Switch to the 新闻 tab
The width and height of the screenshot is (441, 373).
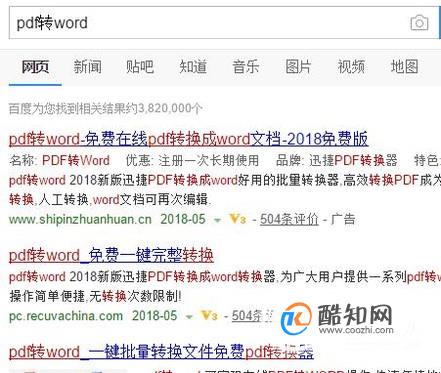pos(88,67)
